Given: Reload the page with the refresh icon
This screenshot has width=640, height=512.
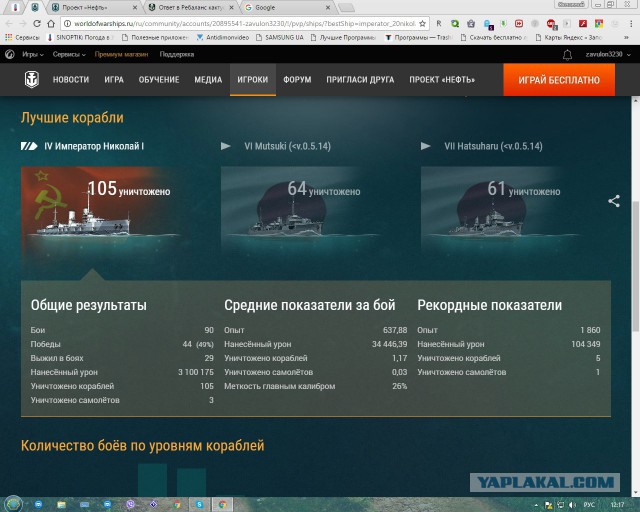Looking at the screenshot, I should 37,24.
